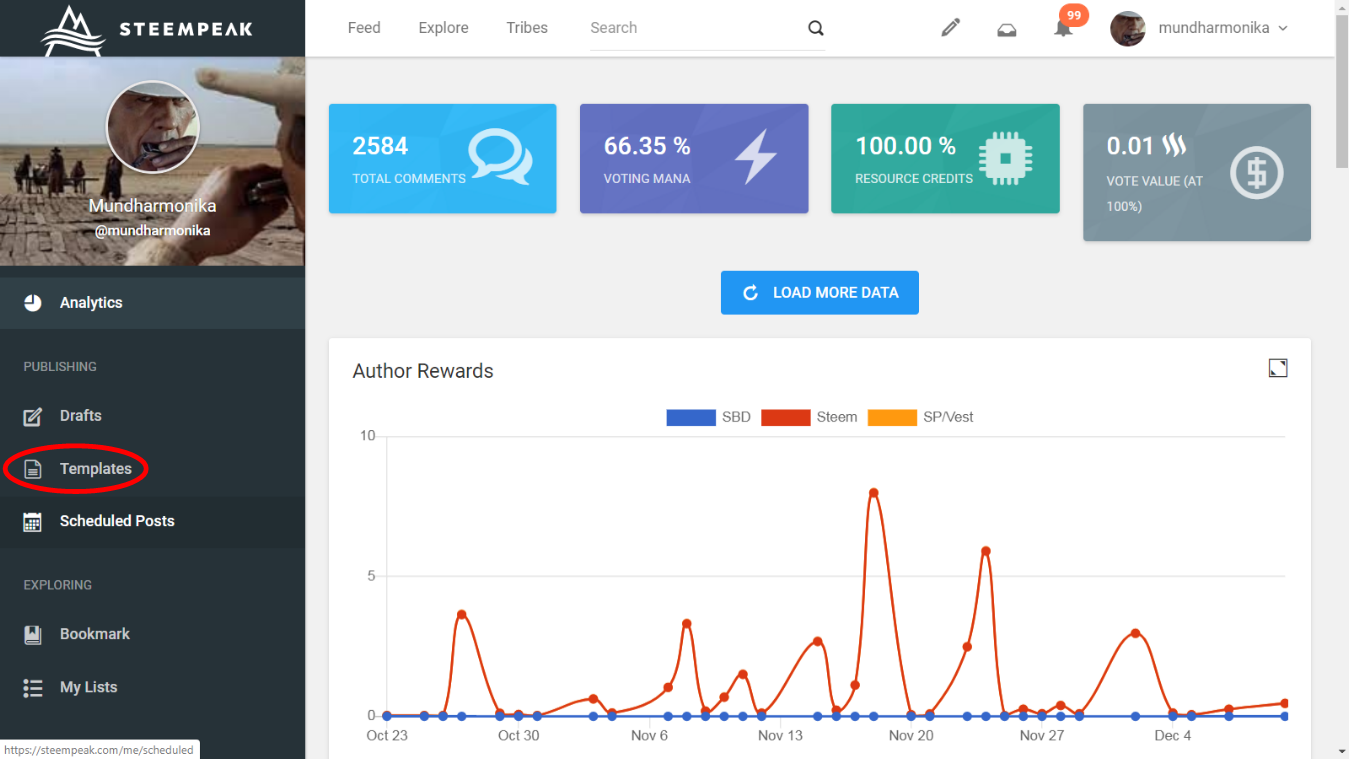Click the Oct 23 axis label
The image size is (1349, 759).
tap(387, 736)
